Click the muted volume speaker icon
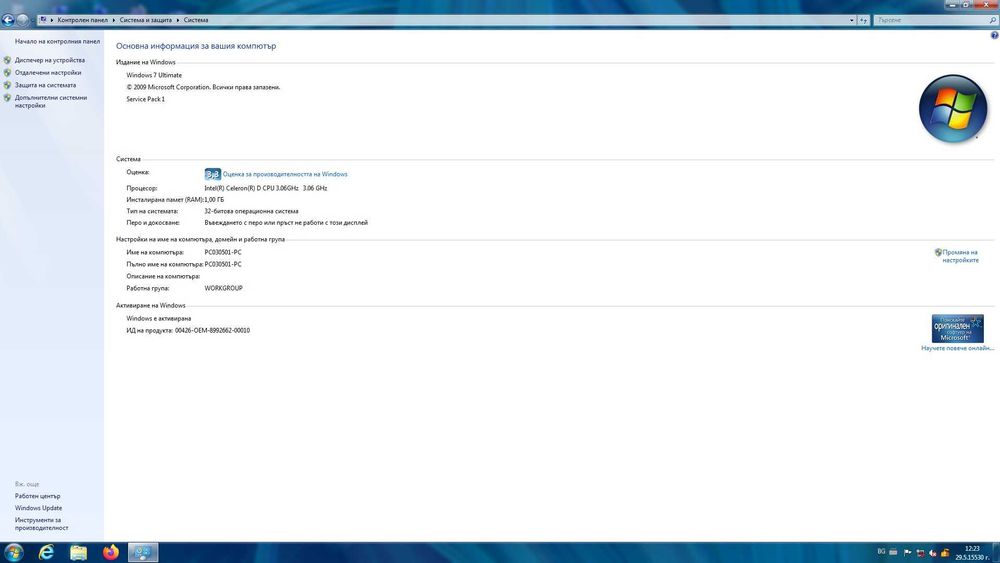Viewport: 1000px width, 563px height. [x=933, y=553]
